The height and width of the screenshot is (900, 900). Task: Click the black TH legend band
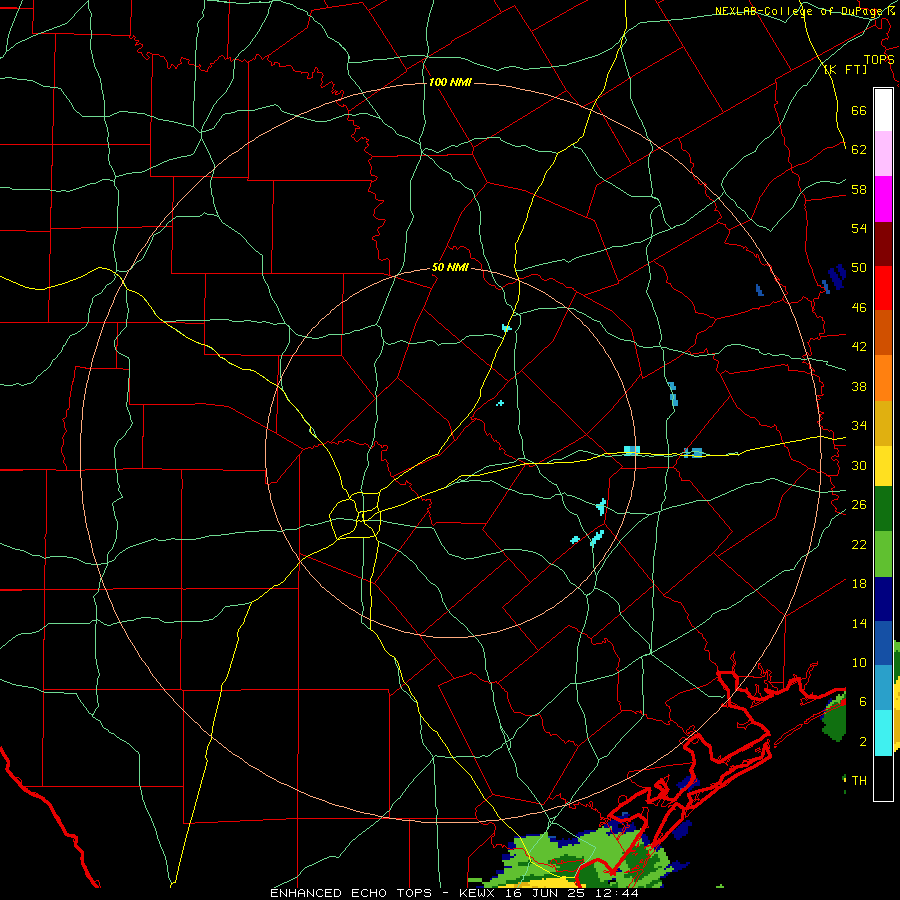pos(883,778)
